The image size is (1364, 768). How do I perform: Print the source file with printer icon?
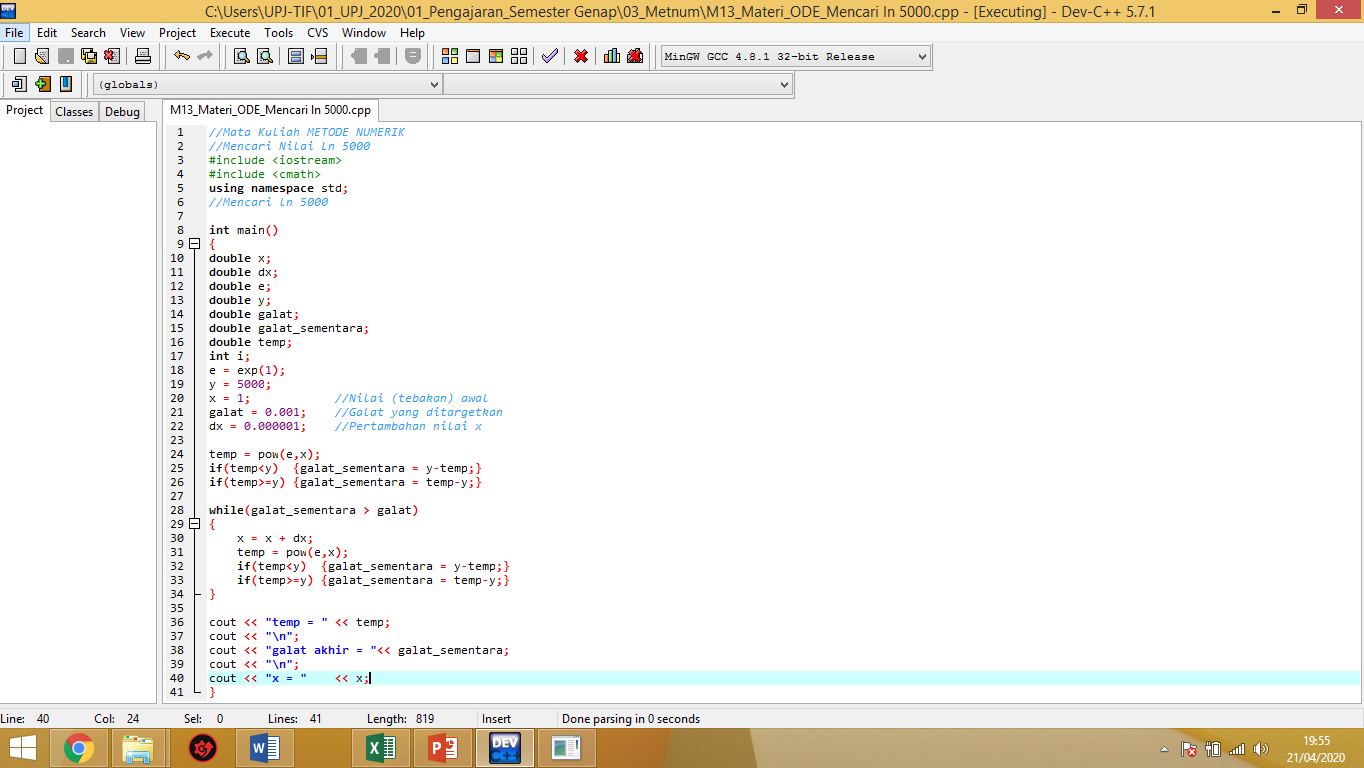[x=143, y=56]
